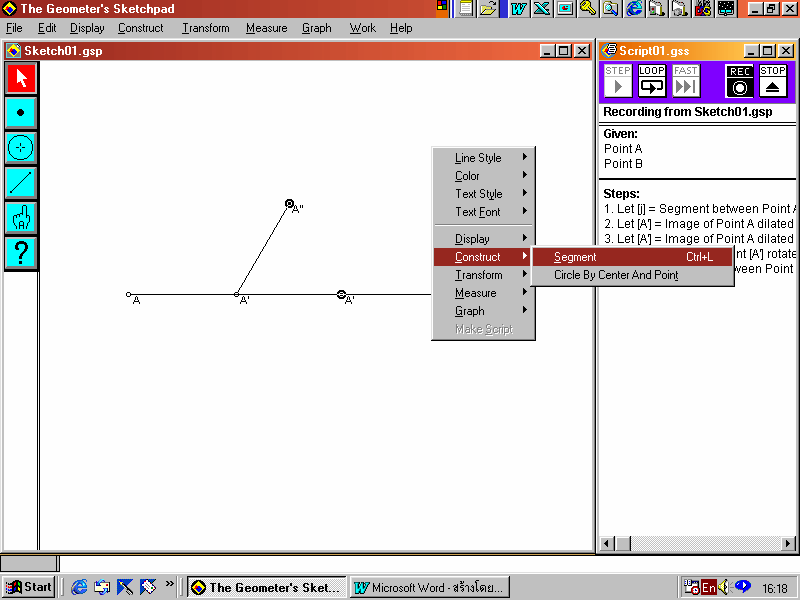This screenshot has width=800, height=600.
Task: Expand Color submenu in context menu
Action: coord(483,176)
